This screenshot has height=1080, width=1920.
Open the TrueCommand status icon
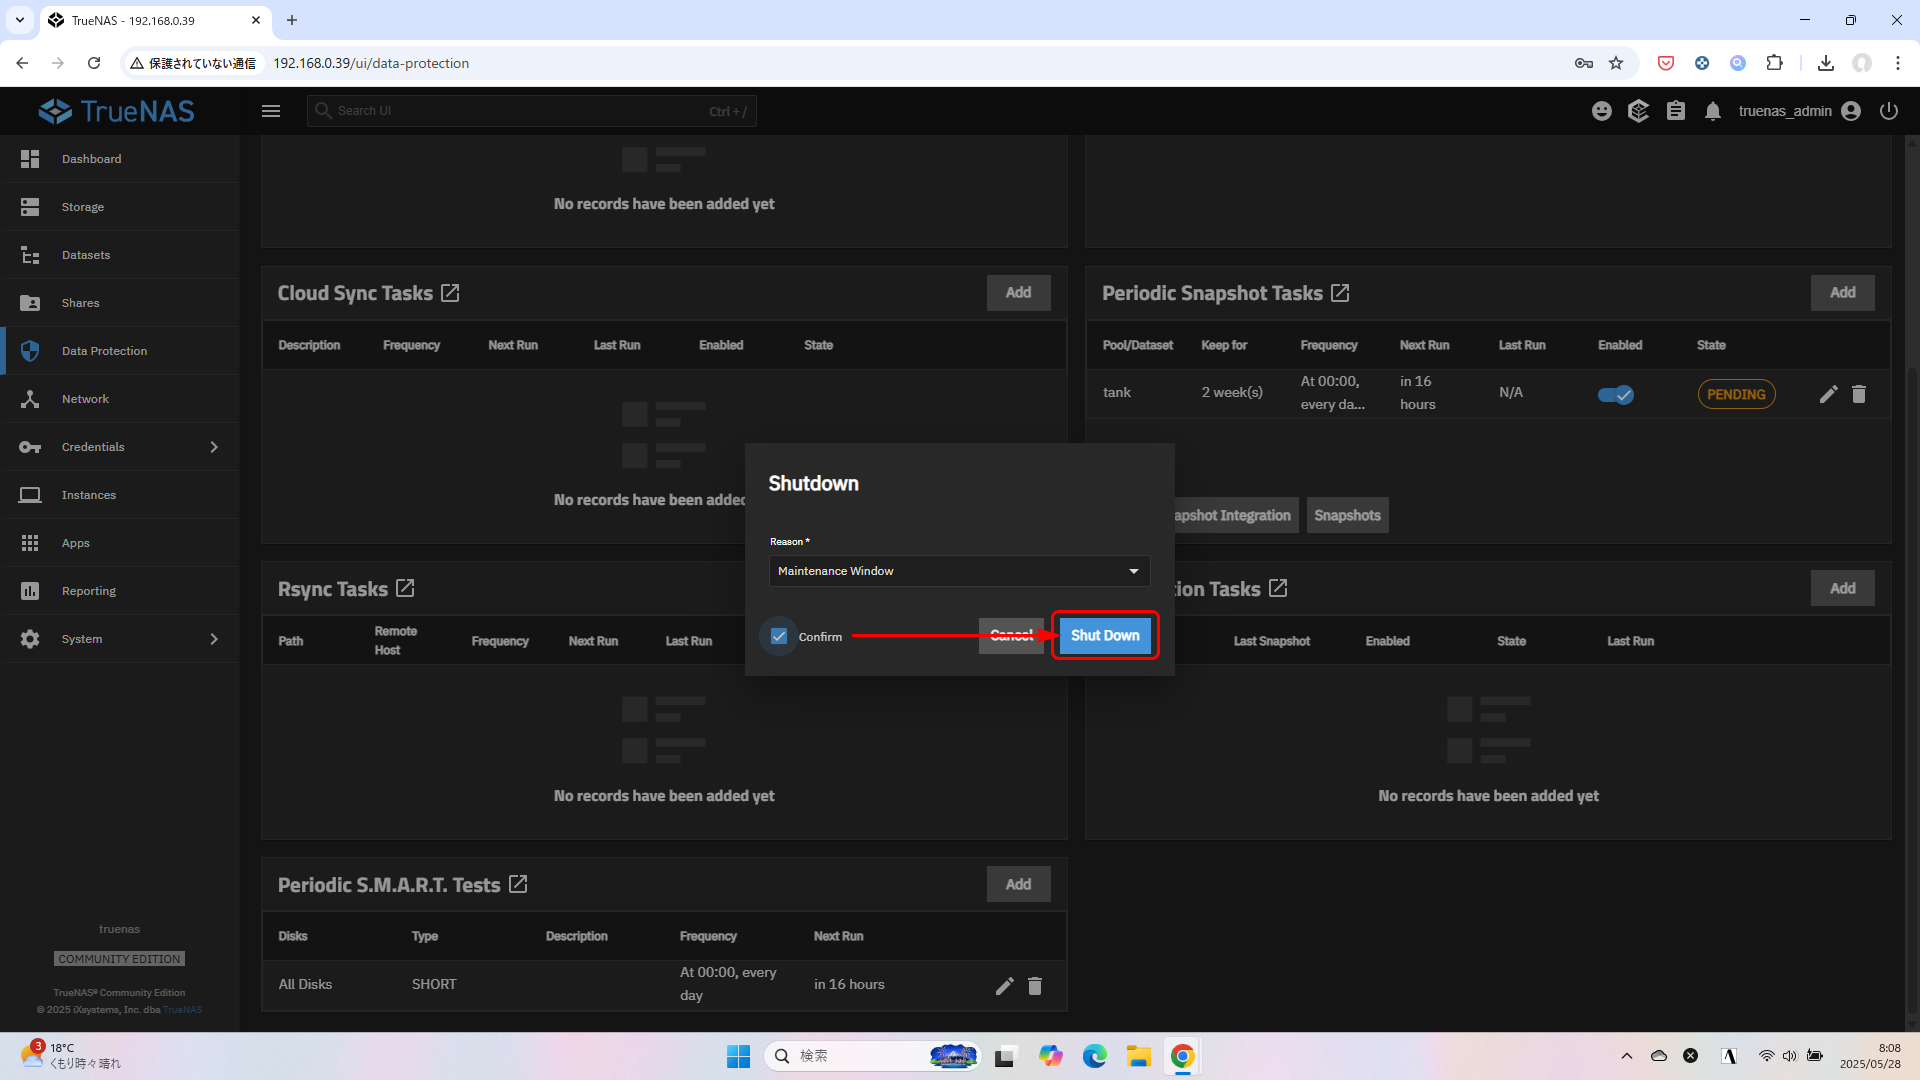pyautogui.click(x=1638, y=111)
